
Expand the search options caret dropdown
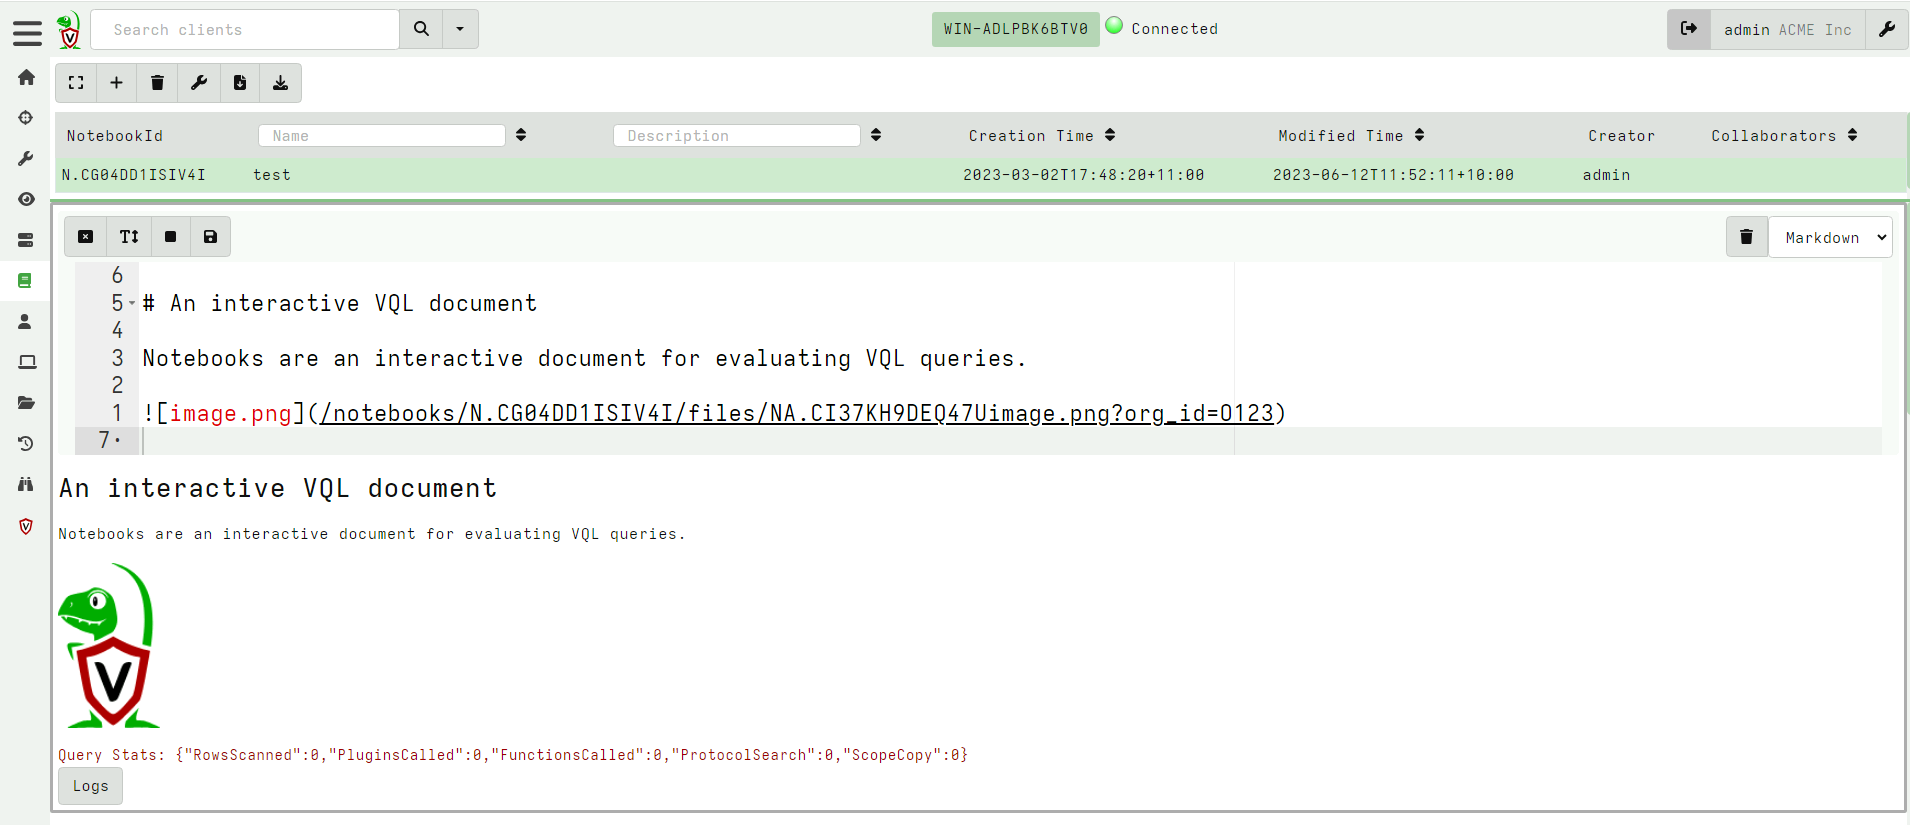[x=460, y=29]
